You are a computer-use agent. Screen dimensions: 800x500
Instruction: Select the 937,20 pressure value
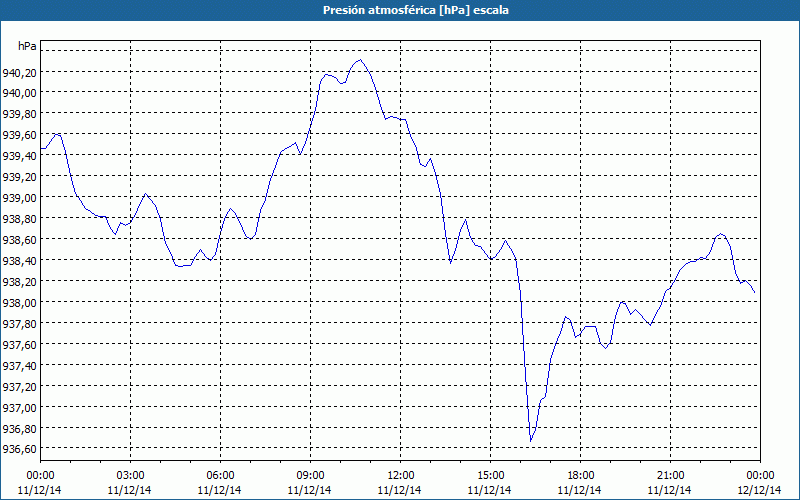click(19, 387)
